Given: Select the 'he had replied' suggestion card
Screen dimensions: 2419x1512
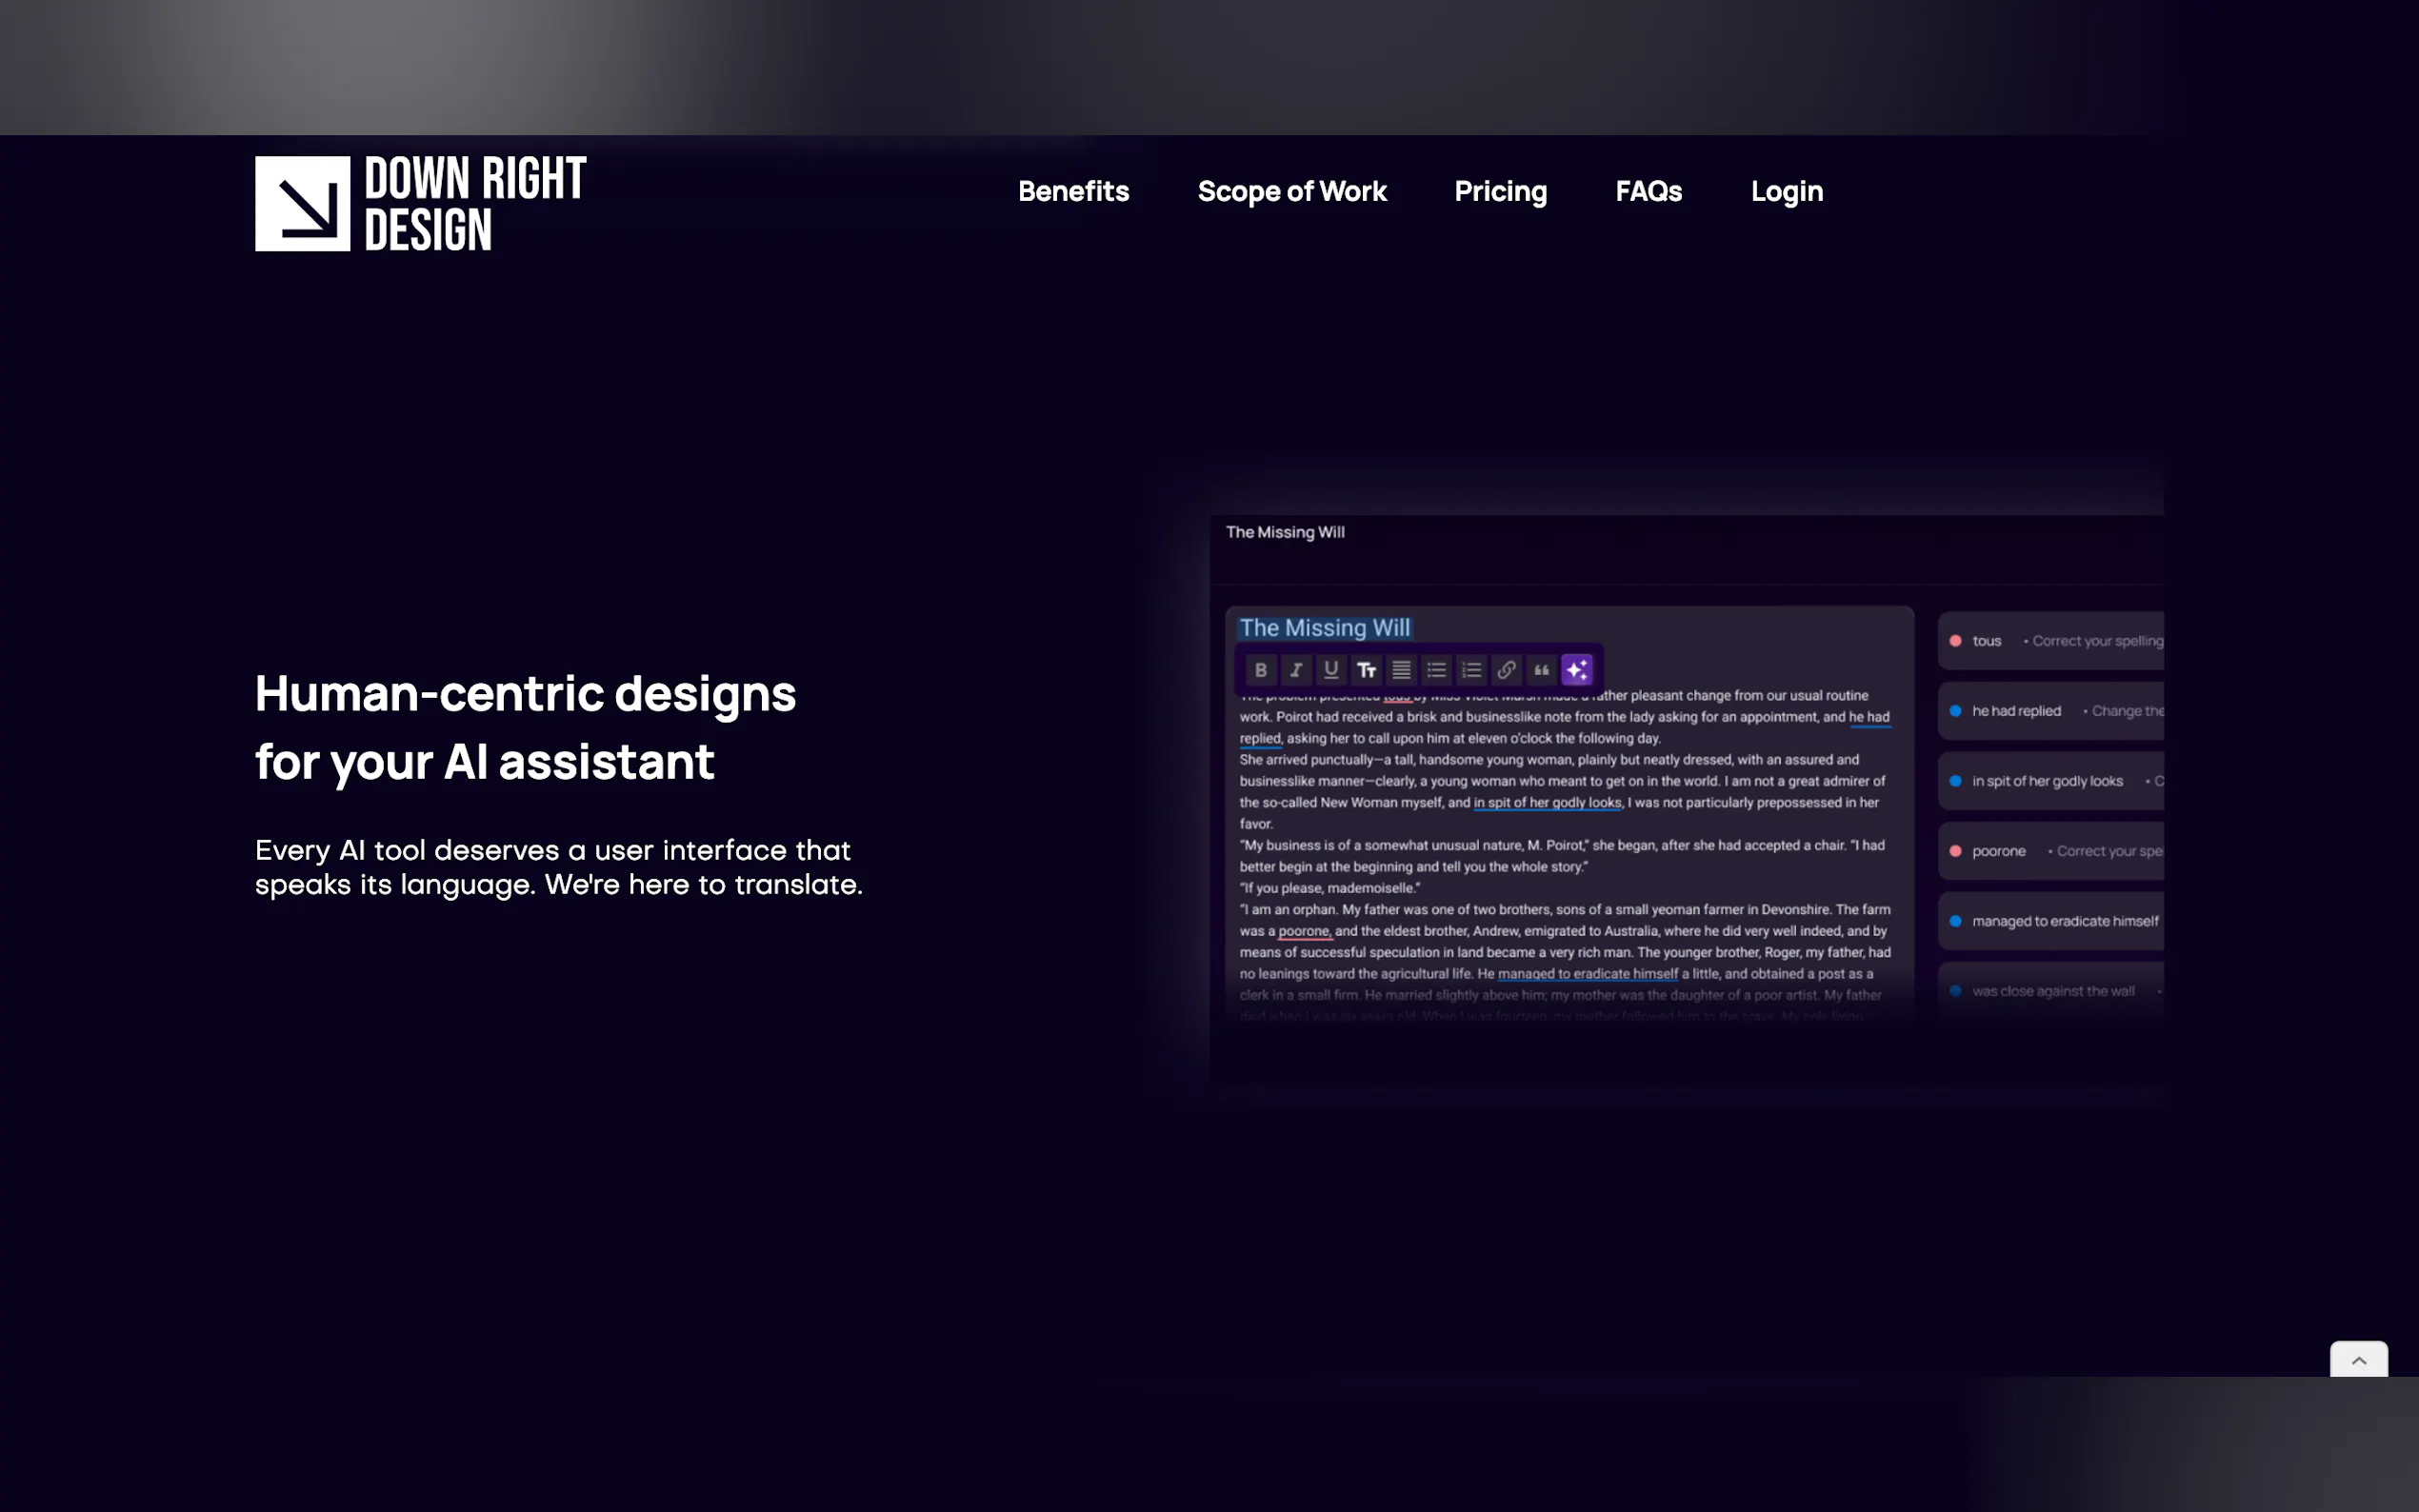Looking at the screenshot, I should click(2050, 711).
